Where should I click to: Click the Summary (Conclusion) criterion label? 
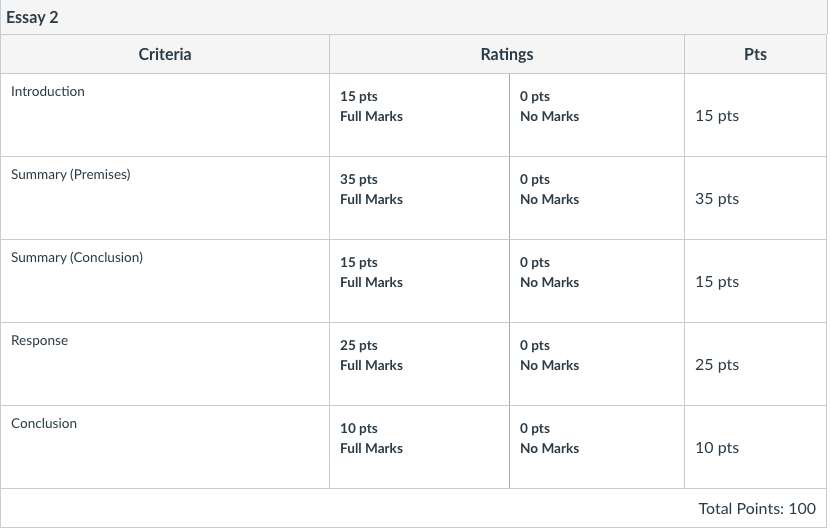(77, 257)
